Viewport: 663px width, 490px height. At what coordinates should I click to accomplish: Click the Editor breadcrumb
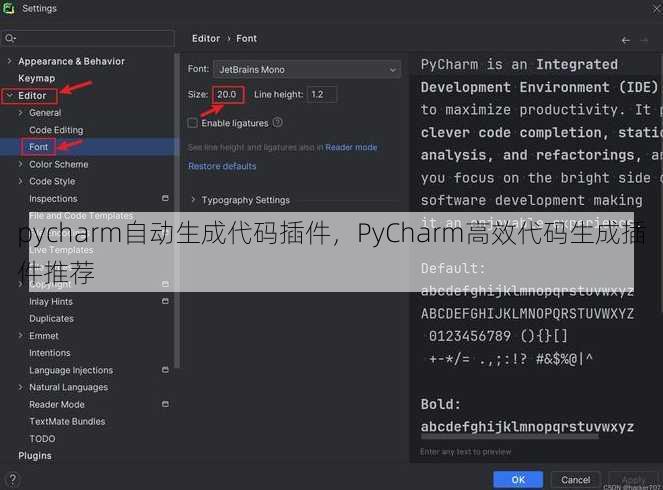pyautogui.click(x=206, y=38)
